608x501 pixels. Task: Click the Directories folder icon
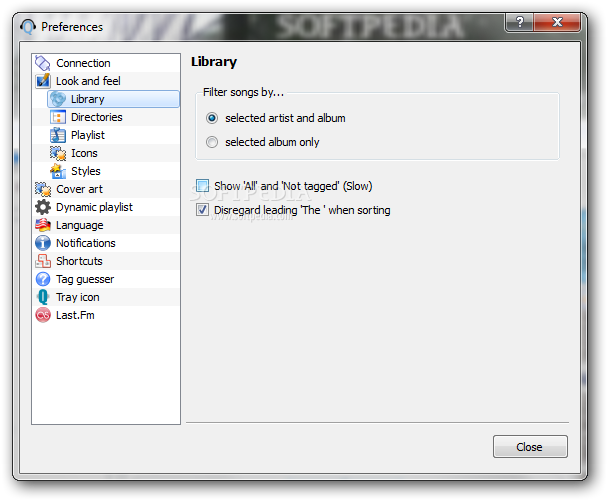(58, 117)
